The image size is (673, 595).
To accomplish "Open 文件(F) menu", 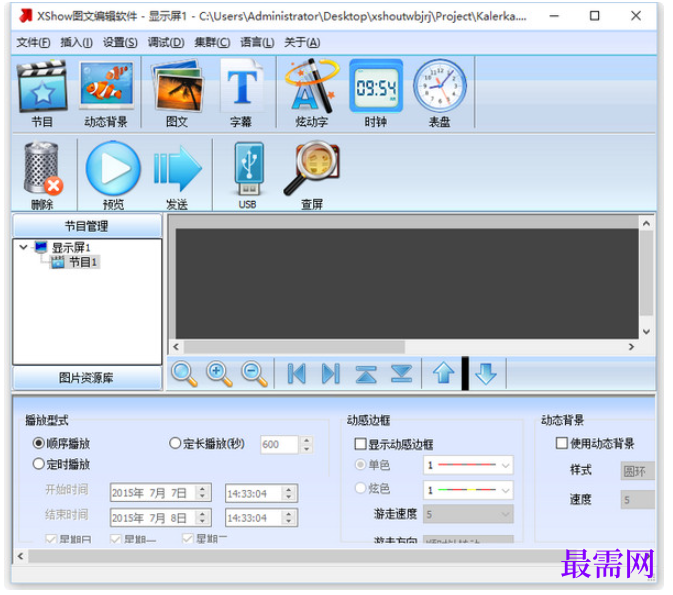I will [33, 42].
